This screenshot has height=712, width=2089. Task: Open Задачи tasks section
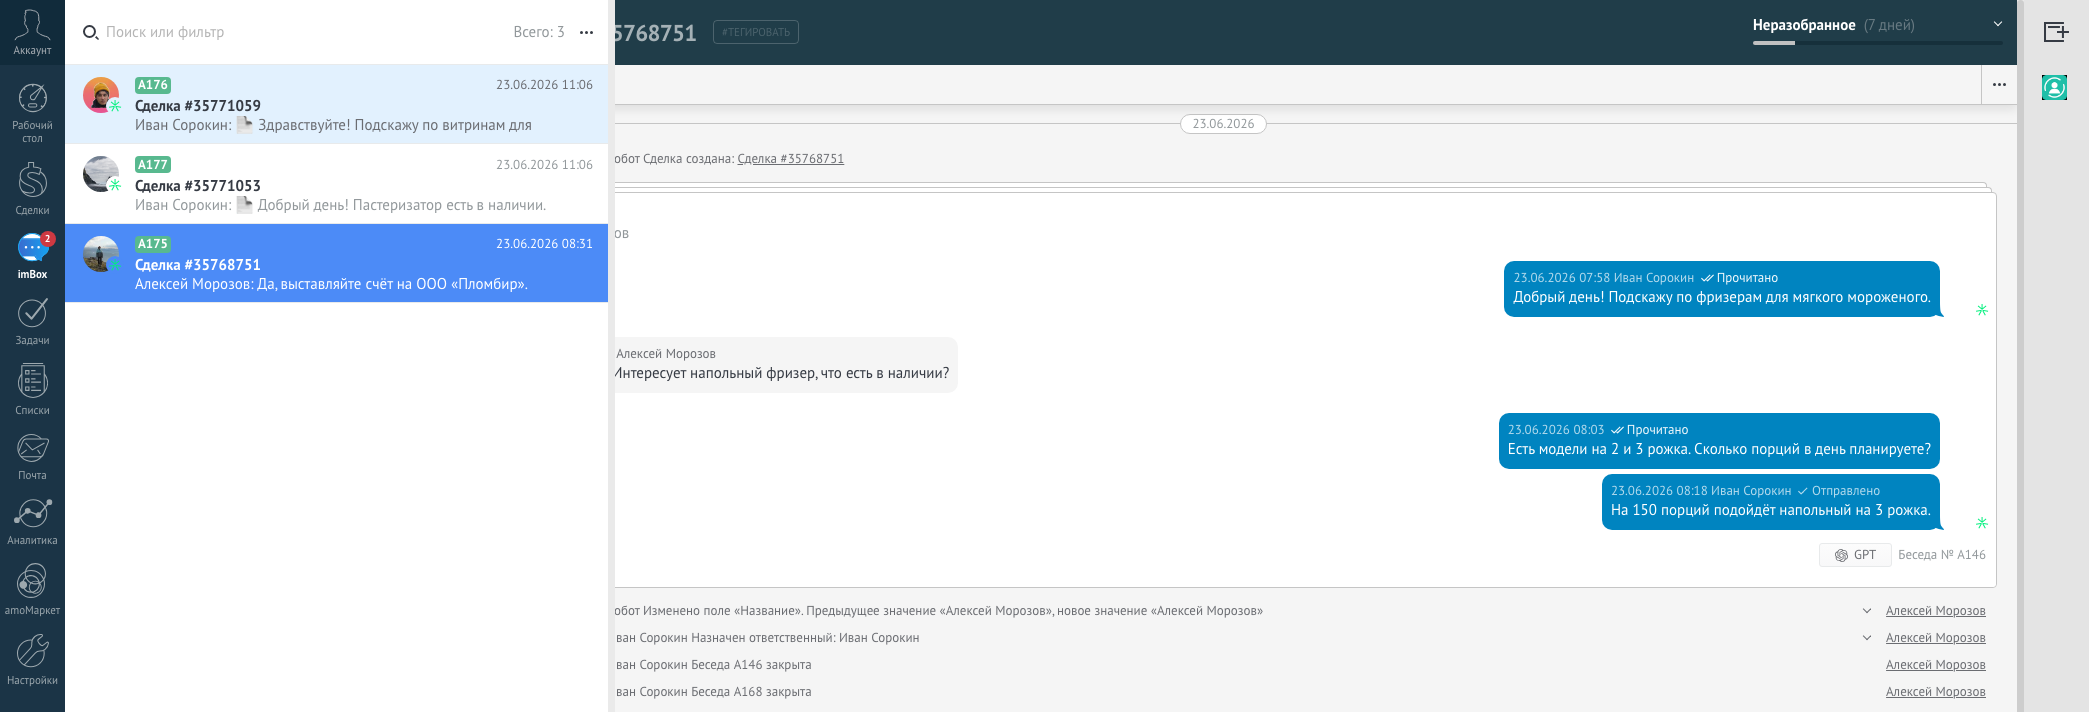[x=32, y=321]
